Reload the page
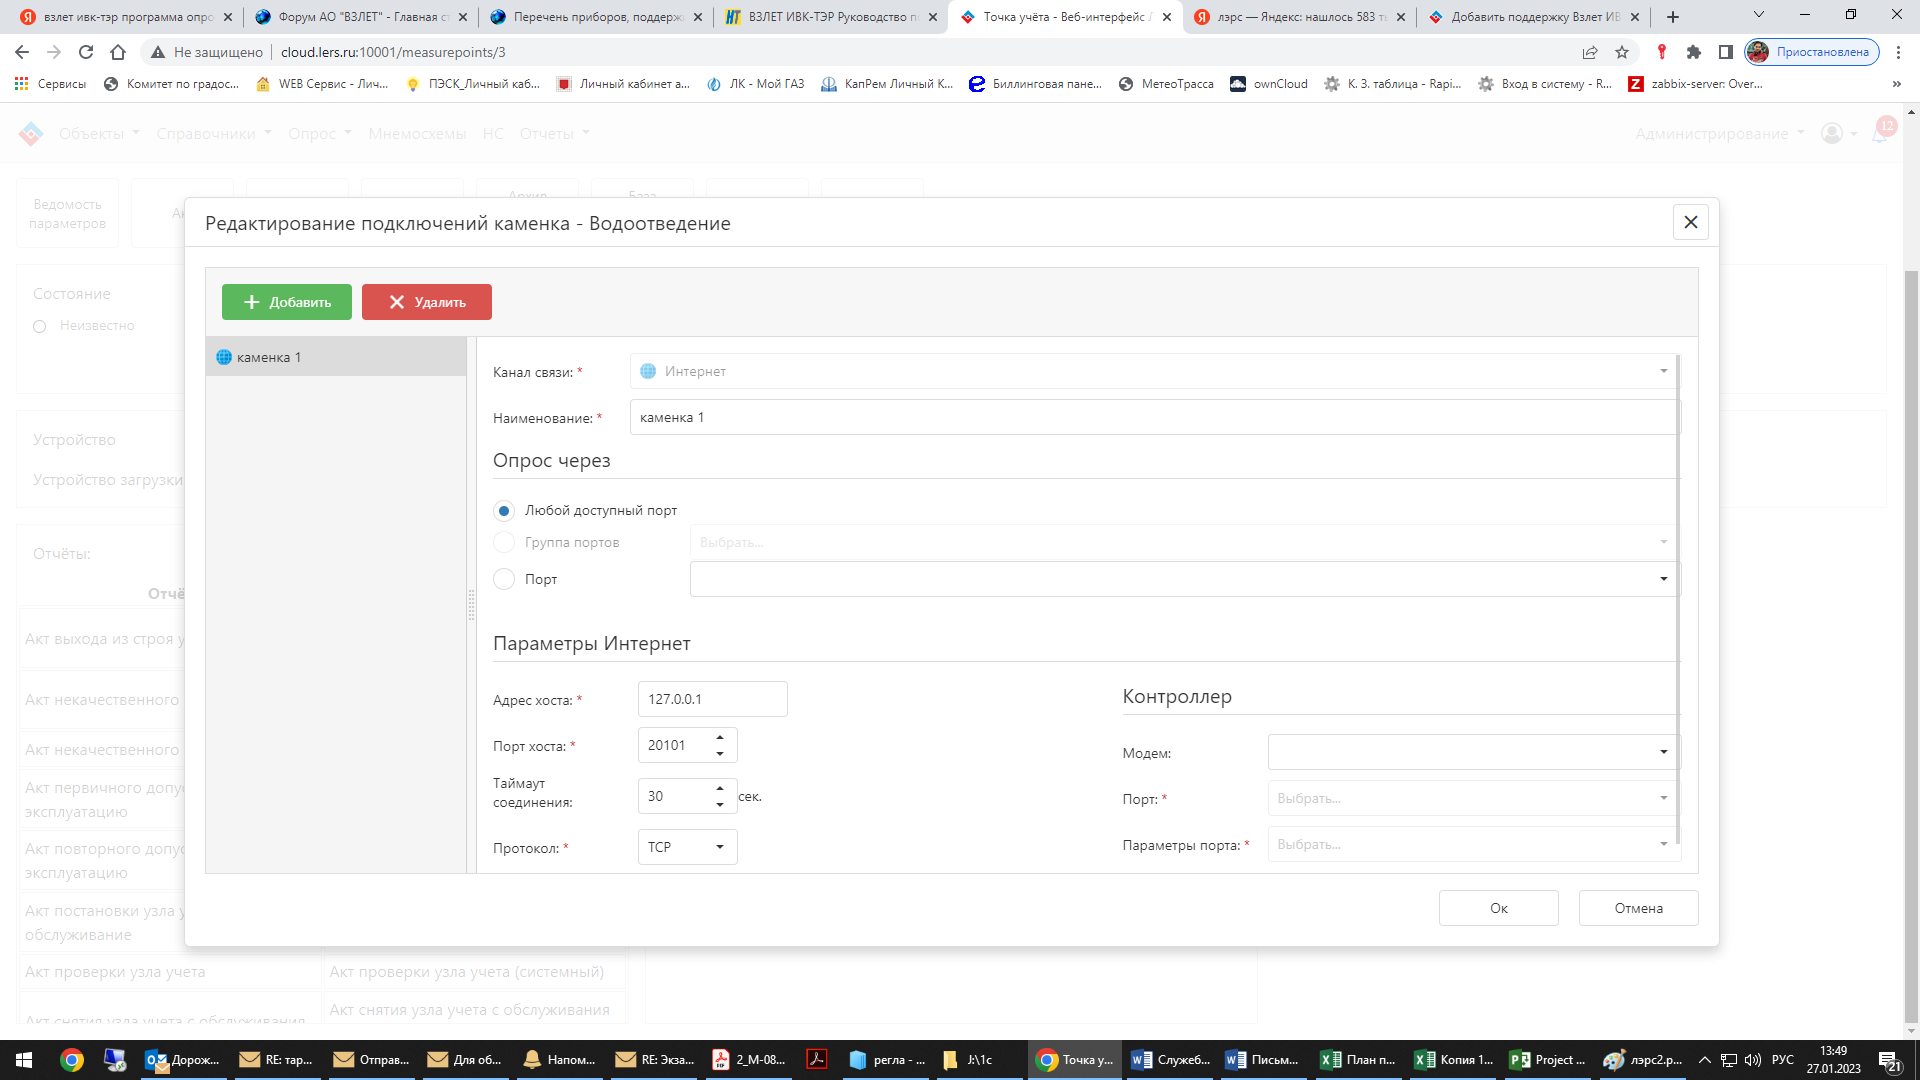Screen dimensions: 1920x1080 [x=86, y=52]
